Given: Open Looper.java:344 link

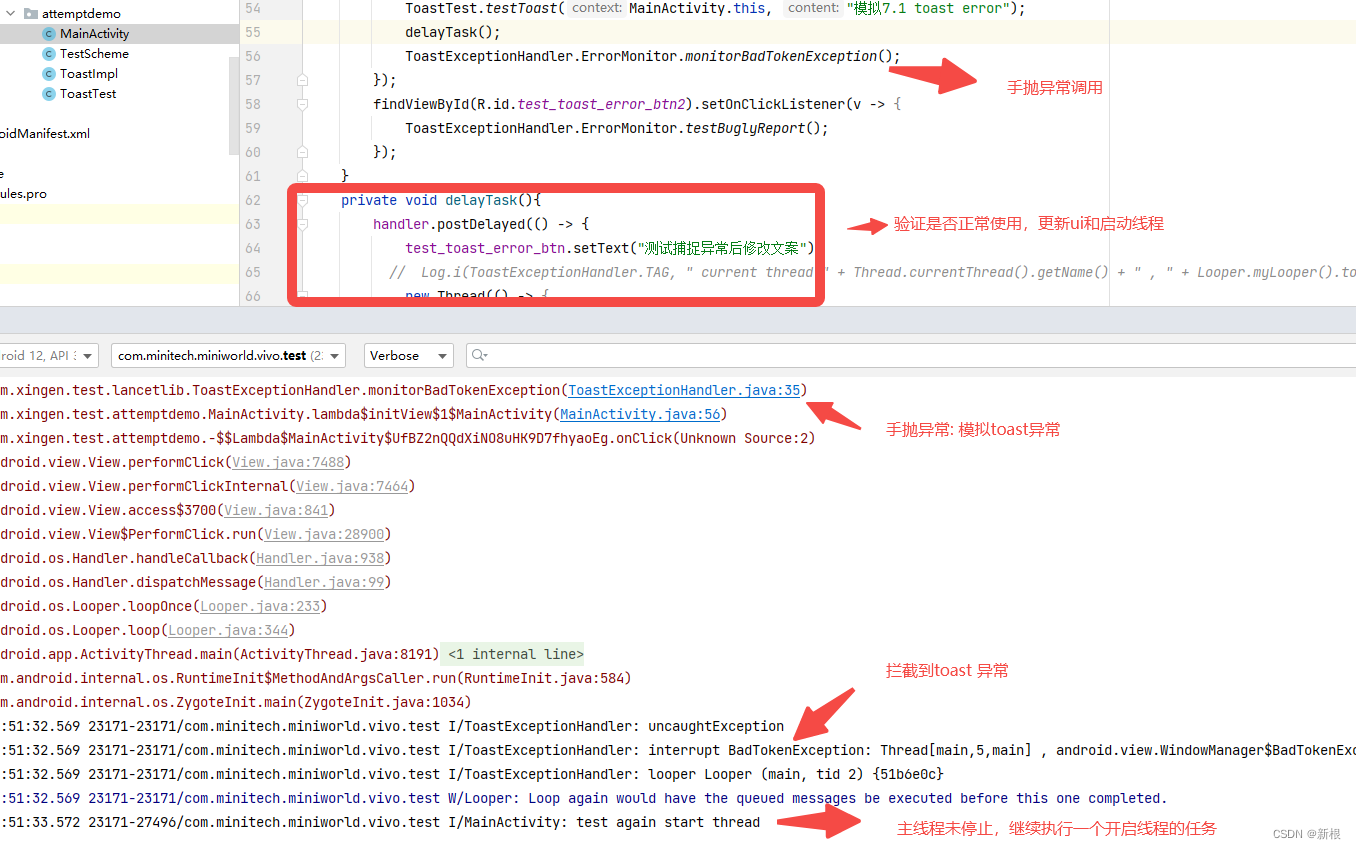Looking at the screenshot, I should pos(228,630).
